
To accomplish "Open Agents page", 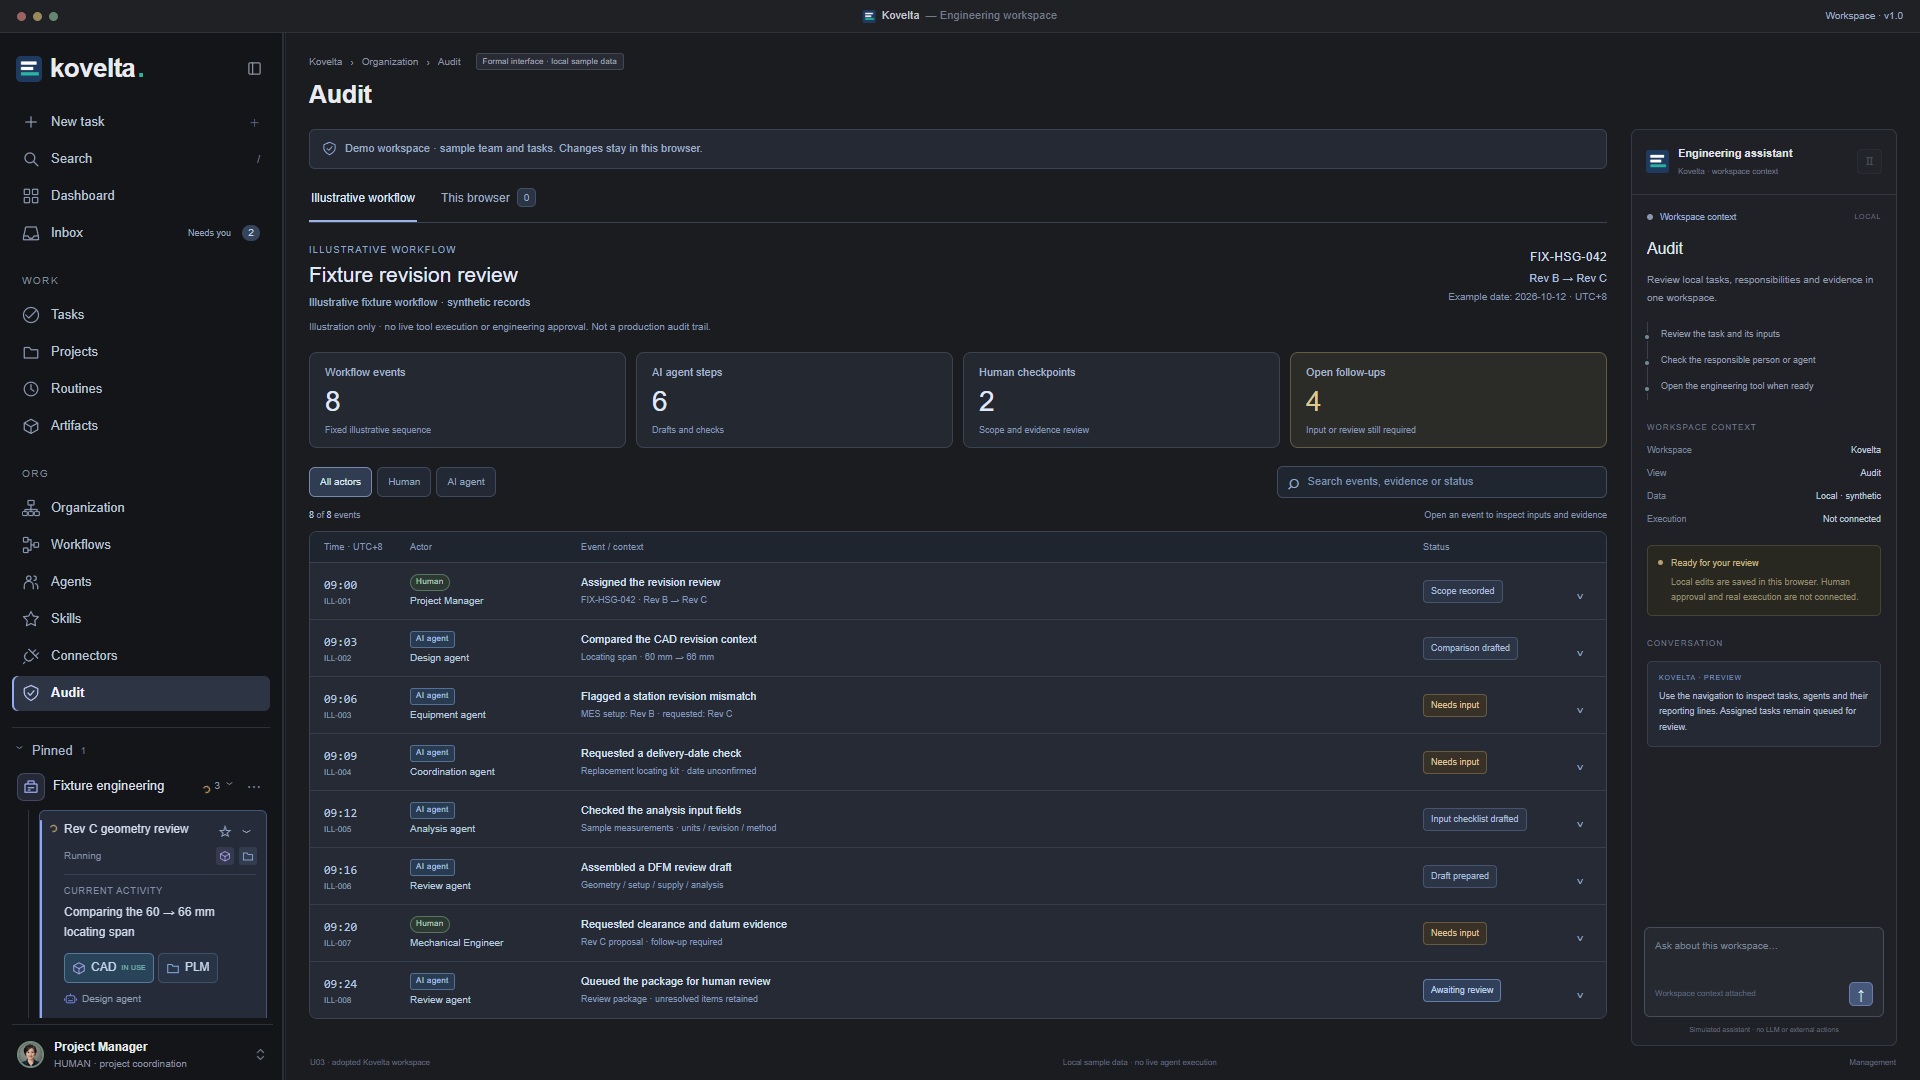I will click(141, 582).
